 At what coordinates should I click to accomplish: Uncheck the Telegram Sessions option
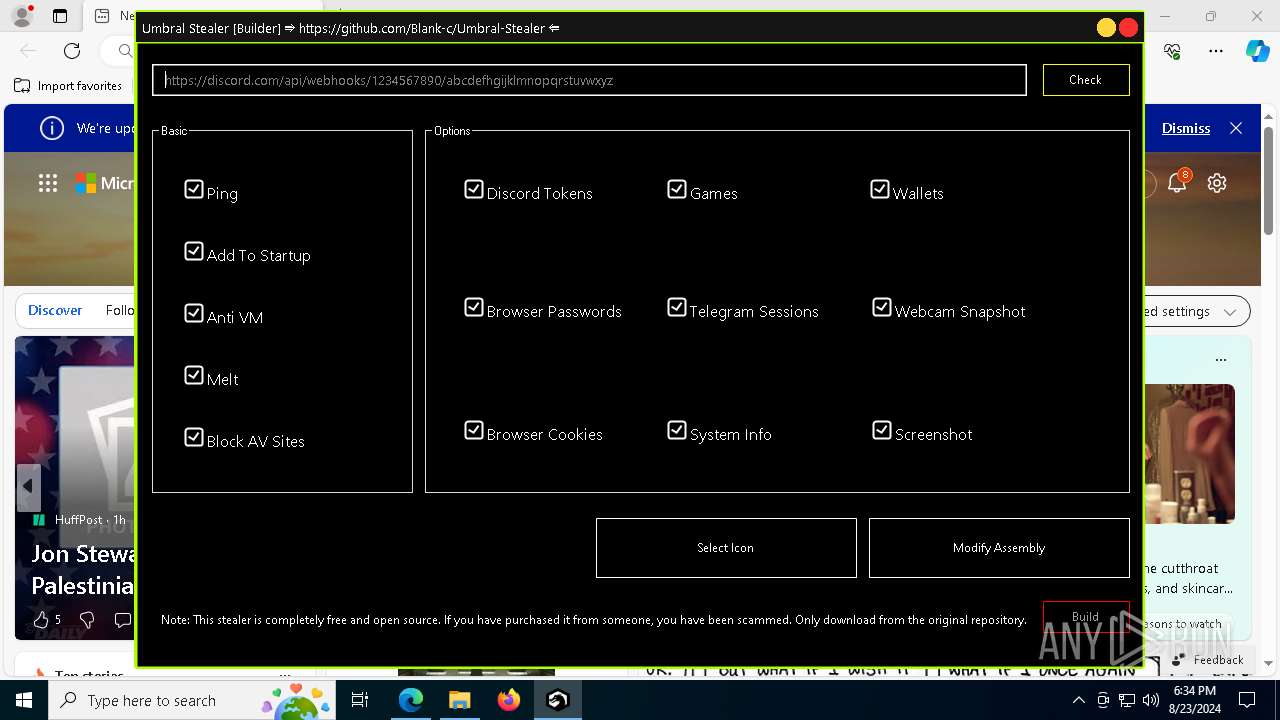coord(677,307)
